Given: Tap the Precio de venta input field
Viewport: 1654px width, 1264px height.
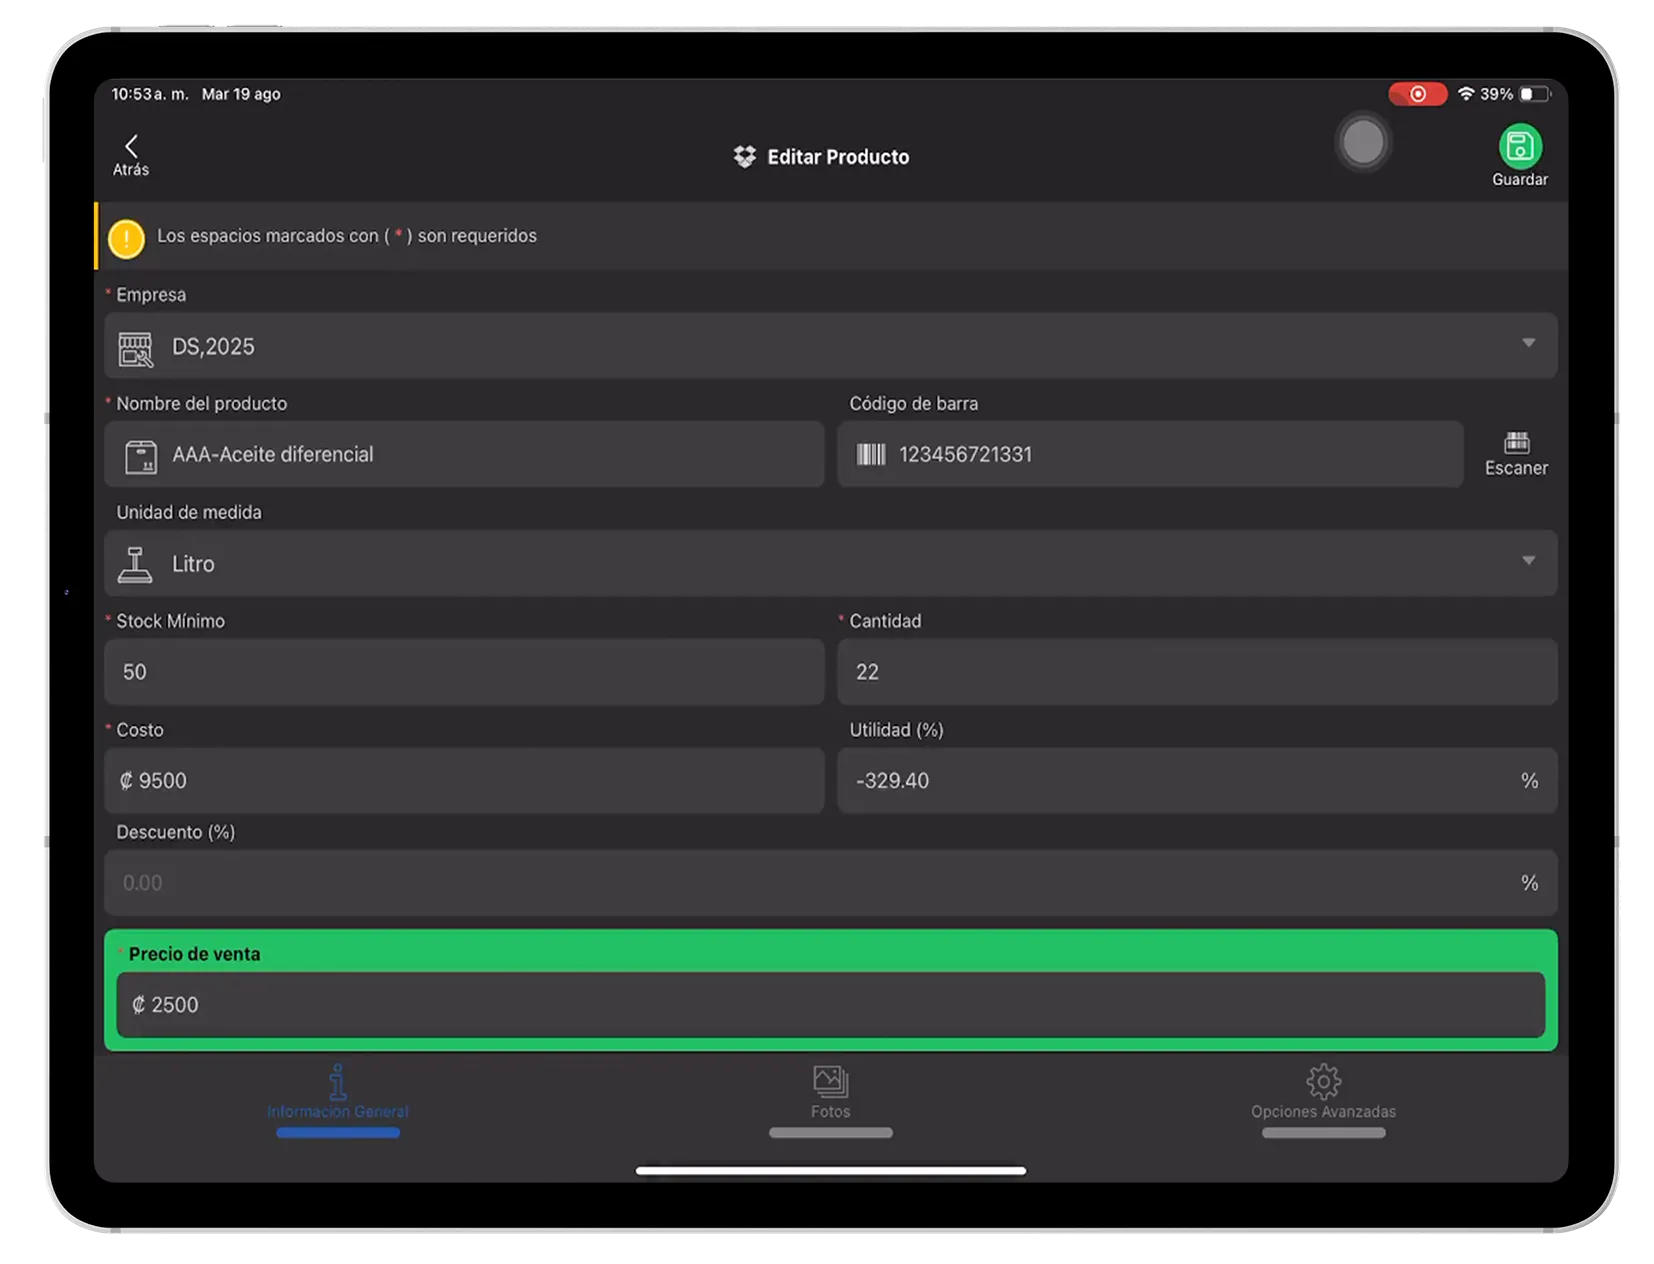Looking at the screenshot, I should (830, 1005).
